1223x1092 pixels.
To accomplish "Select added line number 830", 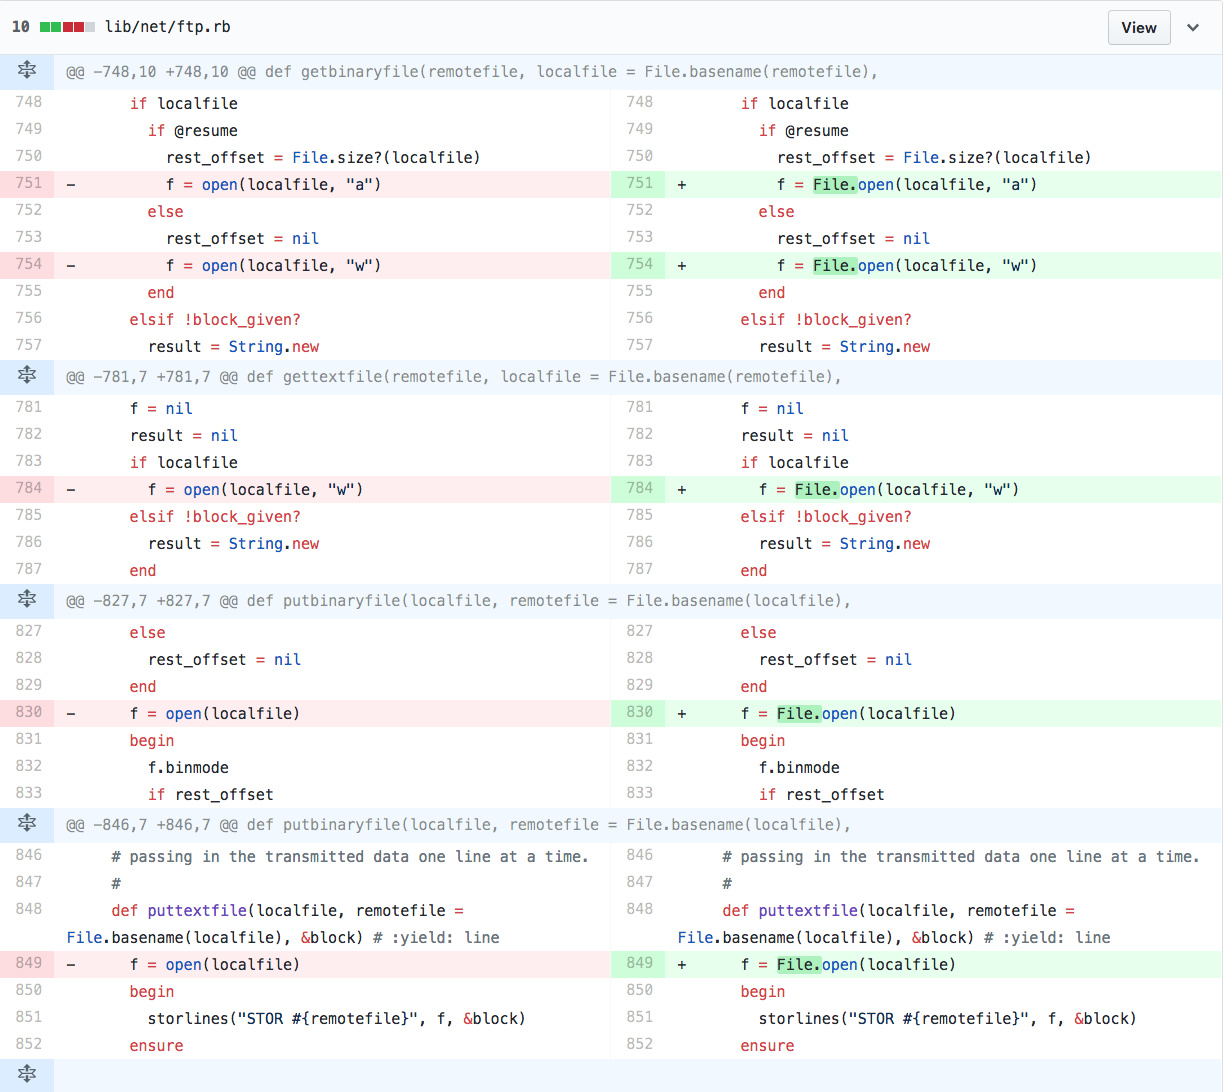I will click(639, 712).
